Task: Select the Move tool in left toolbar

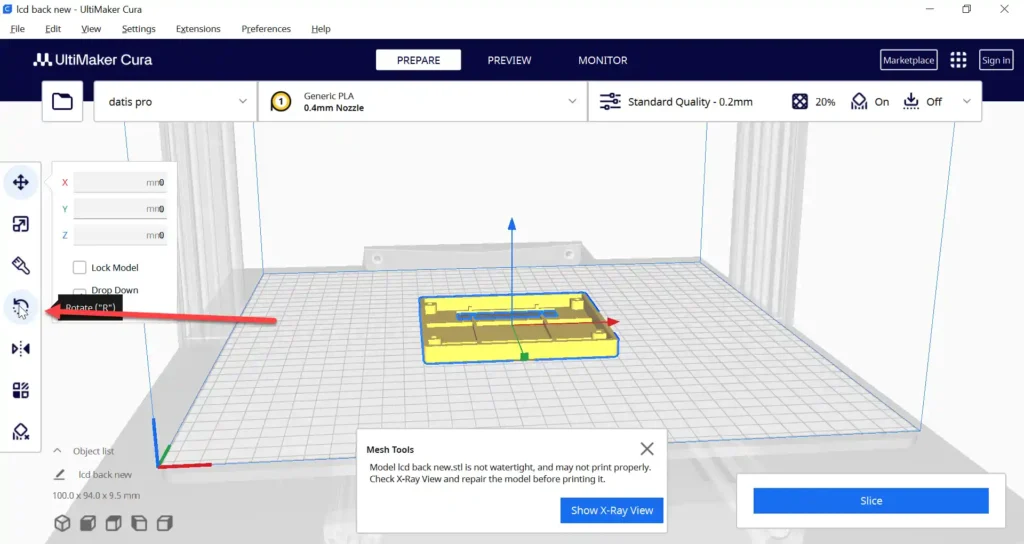Action: (21, 182)
